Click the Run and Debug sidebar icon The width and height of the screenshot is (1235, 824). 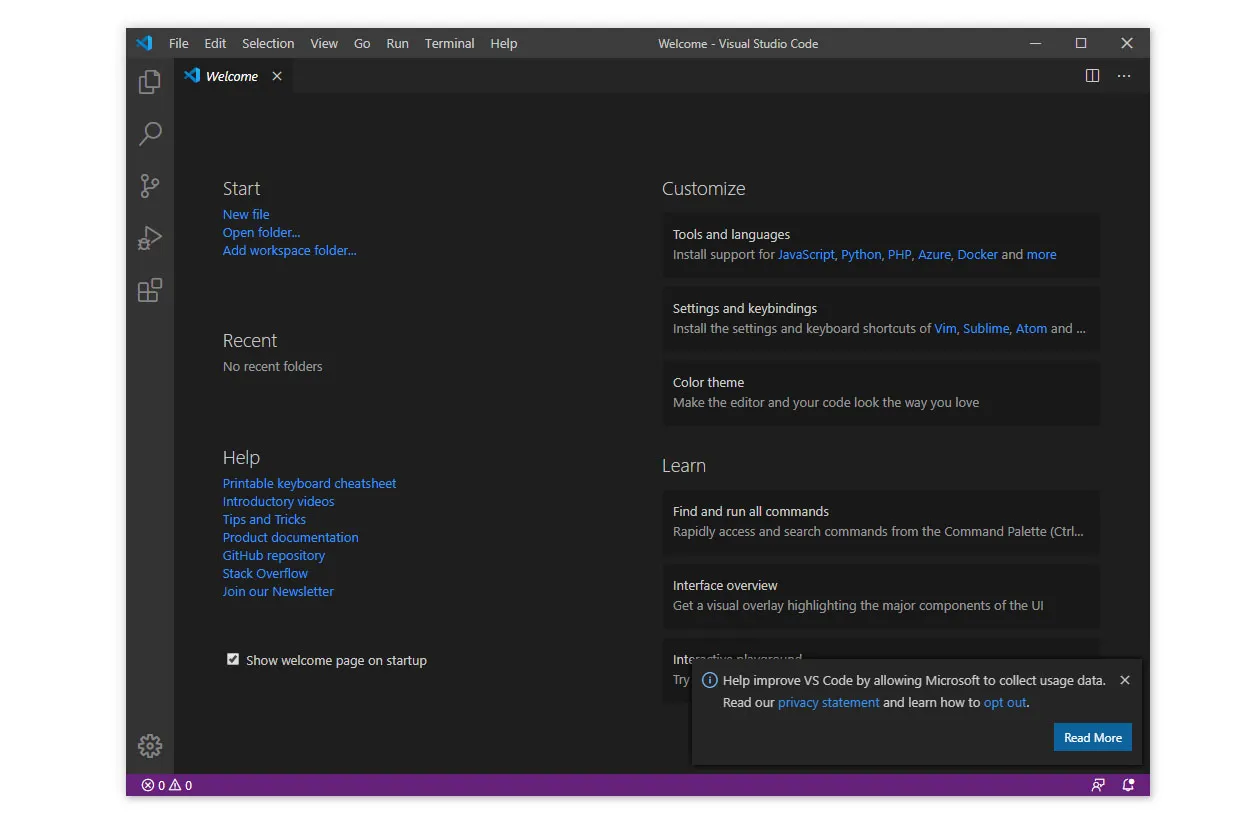[x=149, y=238]
